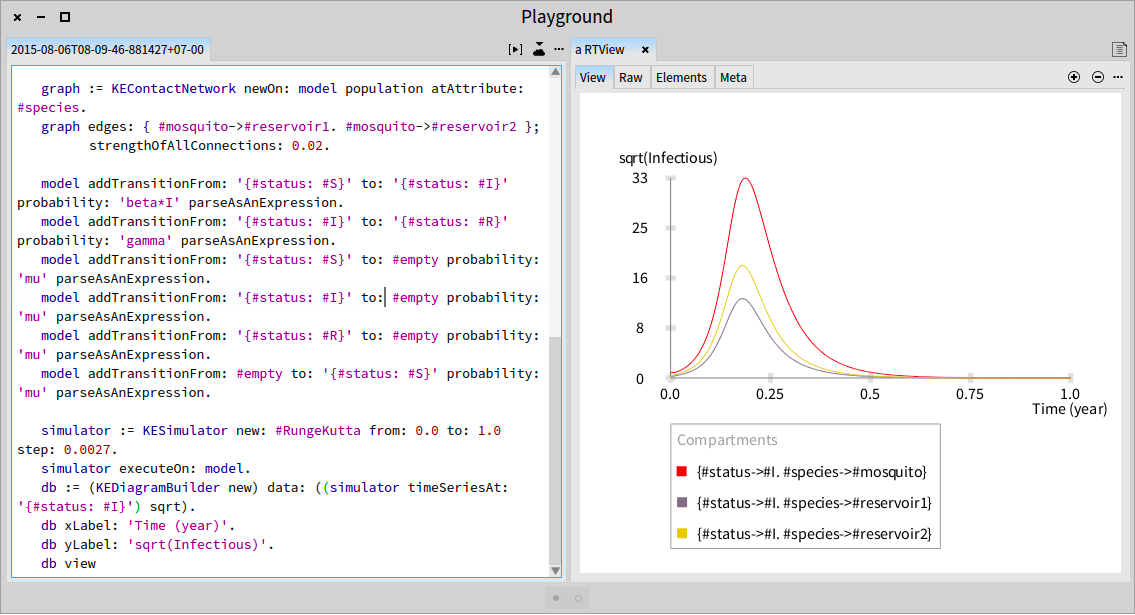Screen dimensions: 1135x615
Task: Click the scroll-up arrow of code editor
Action: [555, 72]
